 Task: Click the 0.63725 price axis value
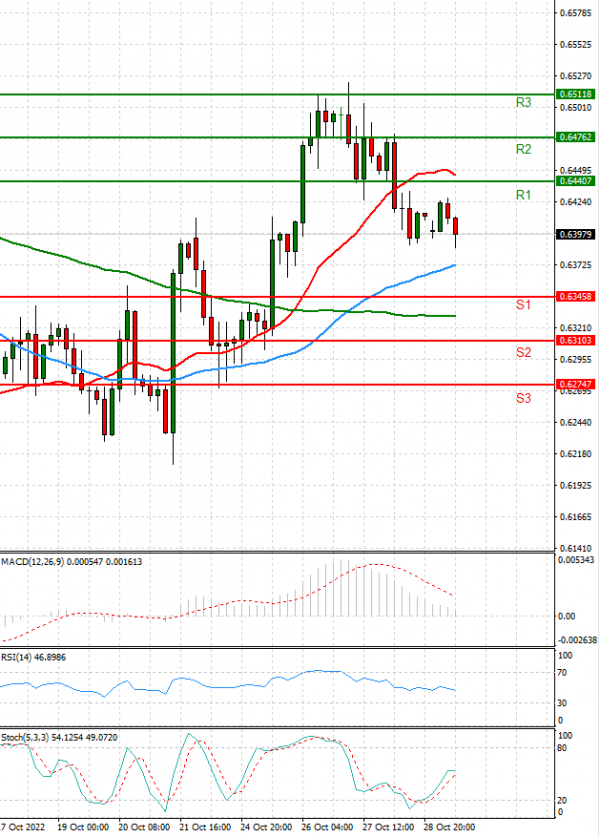tap(575, 265)
